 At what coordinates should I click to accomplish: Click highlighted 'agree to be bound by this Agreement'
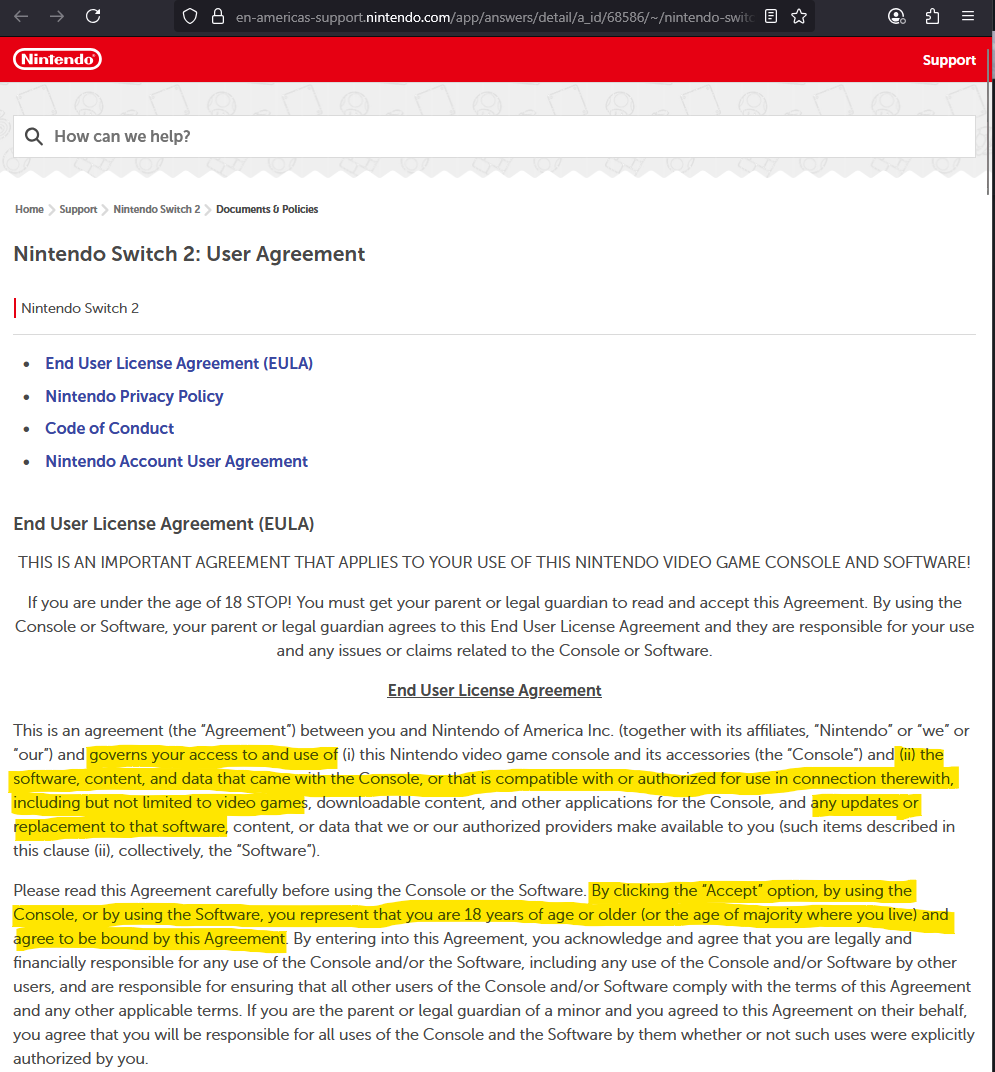[149, 939]
